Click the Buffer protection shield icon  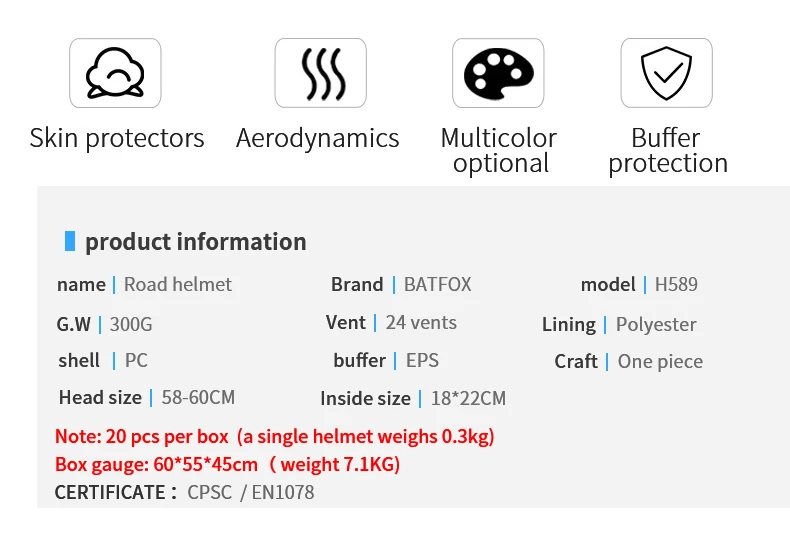point(666,73)
